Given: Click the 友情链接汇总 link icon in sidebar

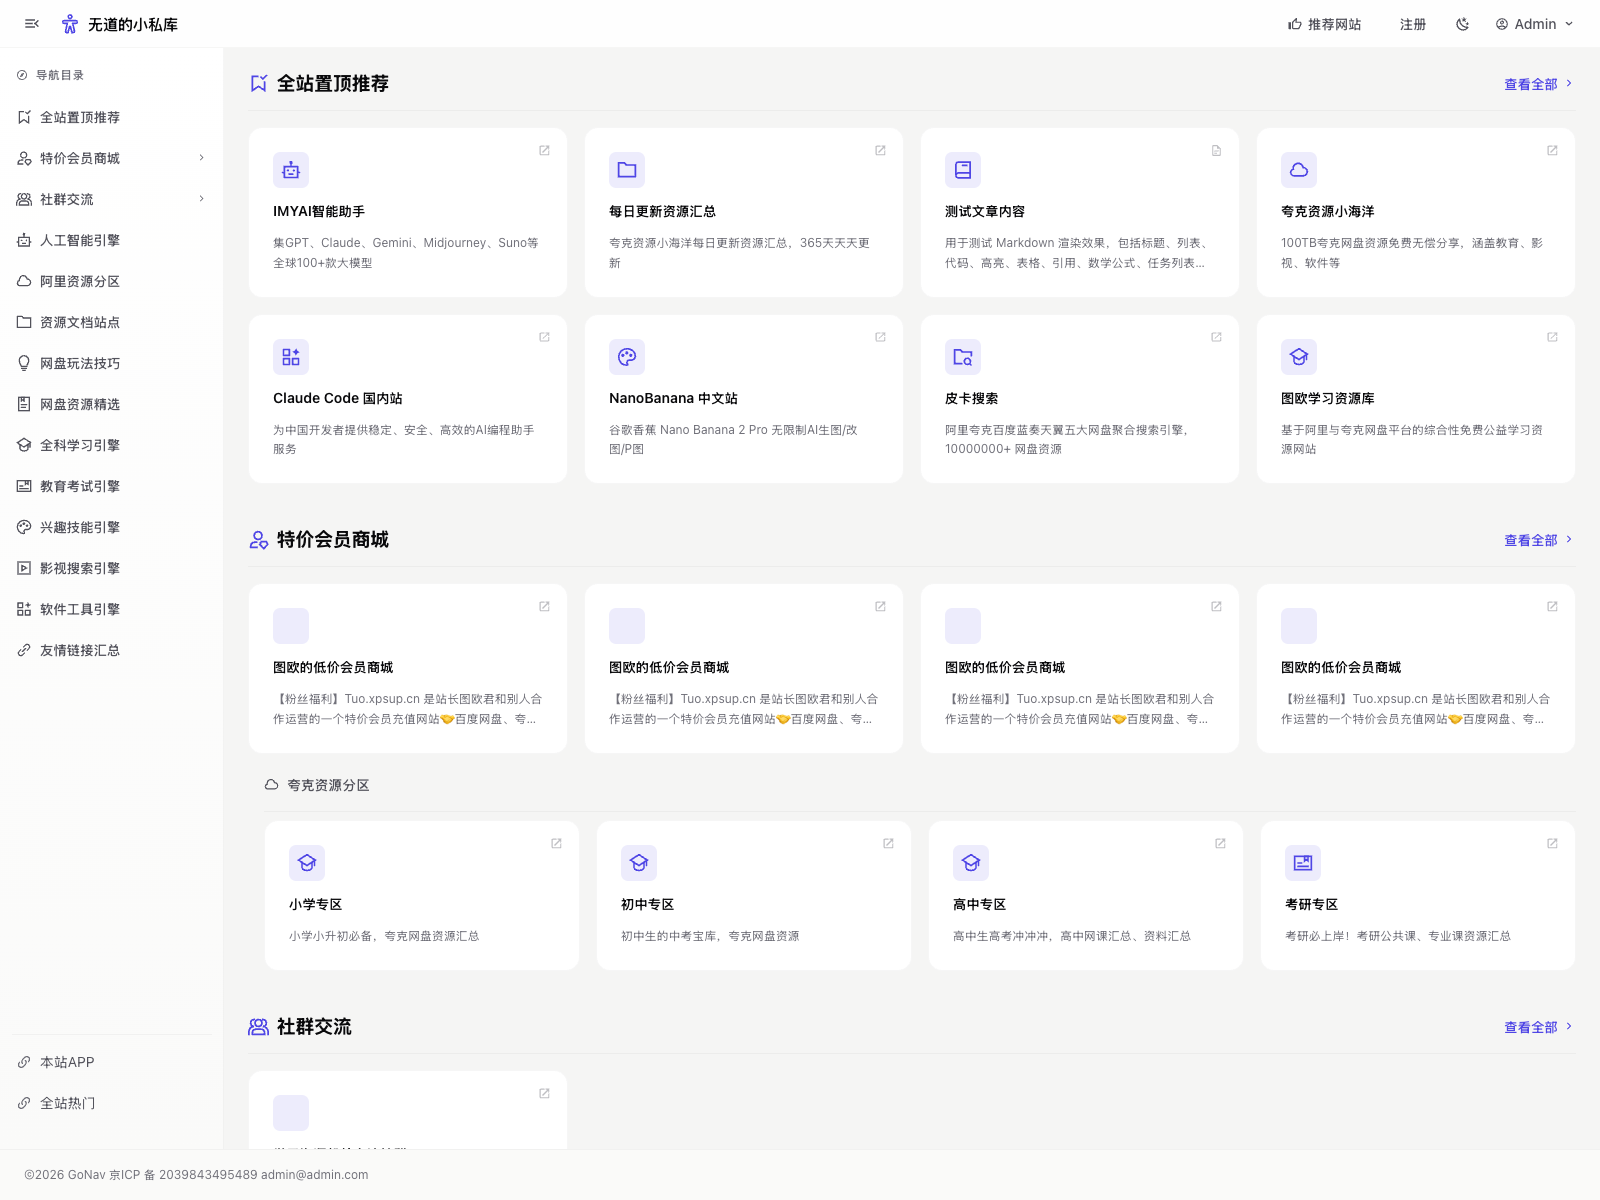Looking at the screenshot, I should point(24,650).
